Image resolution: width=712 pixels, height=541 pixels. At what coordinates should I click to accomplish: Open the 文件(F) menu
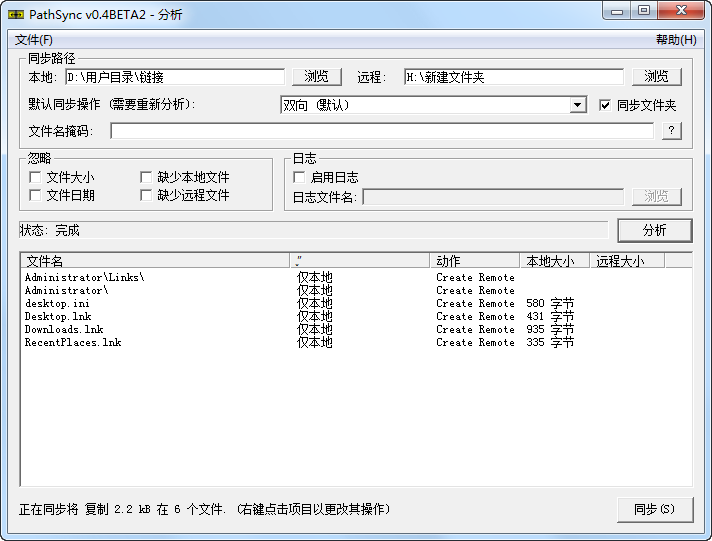tap(33, 40)
